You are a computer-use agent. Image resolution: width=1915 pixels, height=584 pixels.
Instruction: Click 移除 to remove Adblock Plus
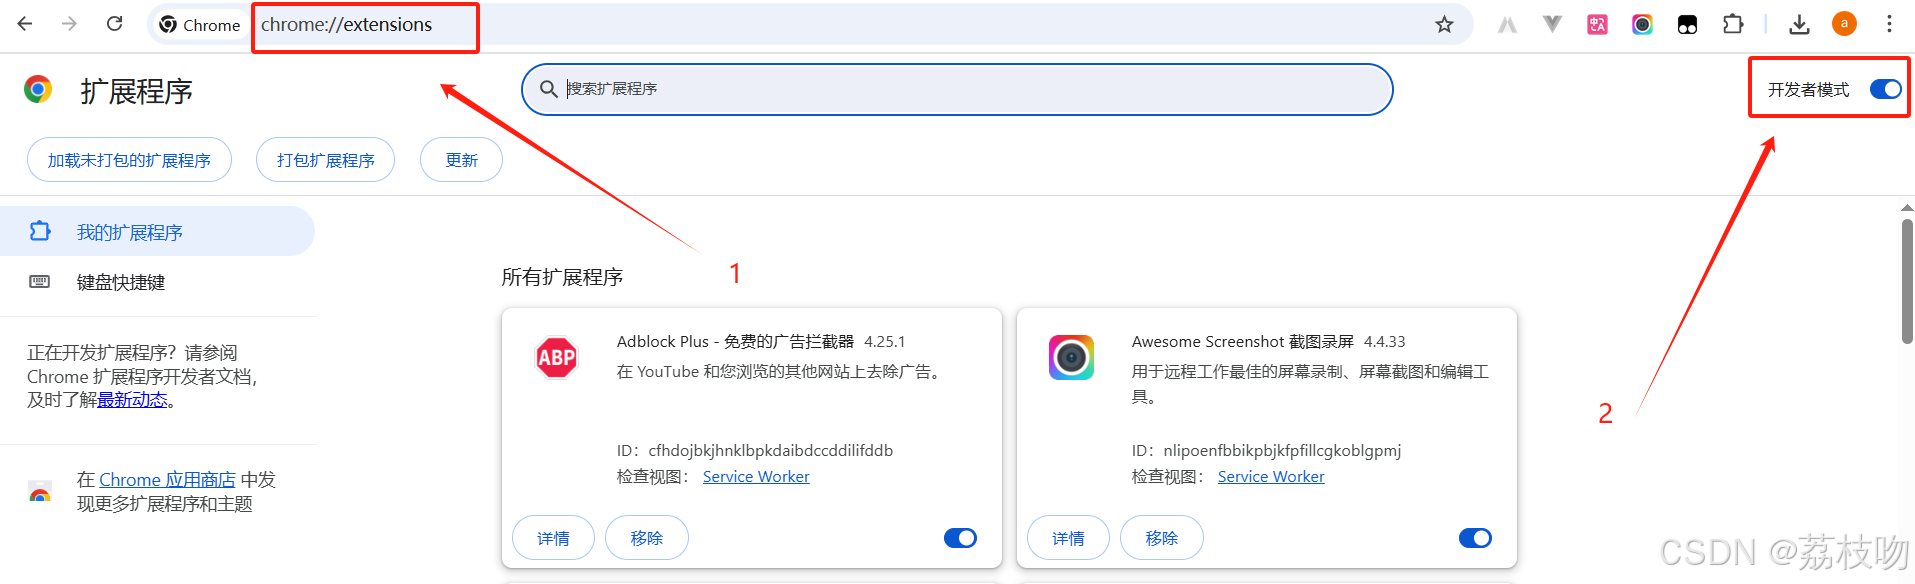click(647, 538)
